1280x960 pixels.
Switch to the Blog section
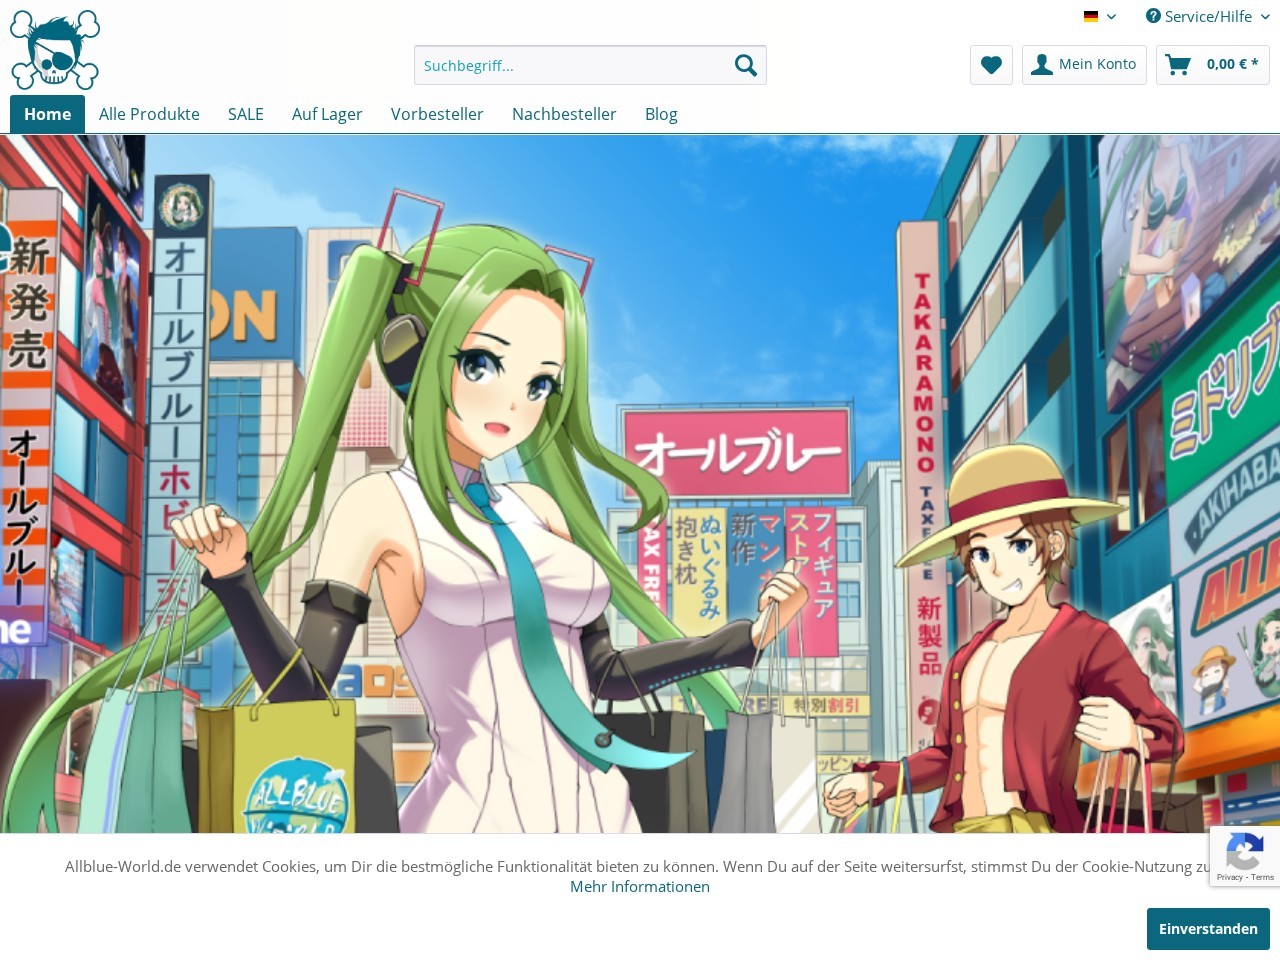click(x=661, y=114)
